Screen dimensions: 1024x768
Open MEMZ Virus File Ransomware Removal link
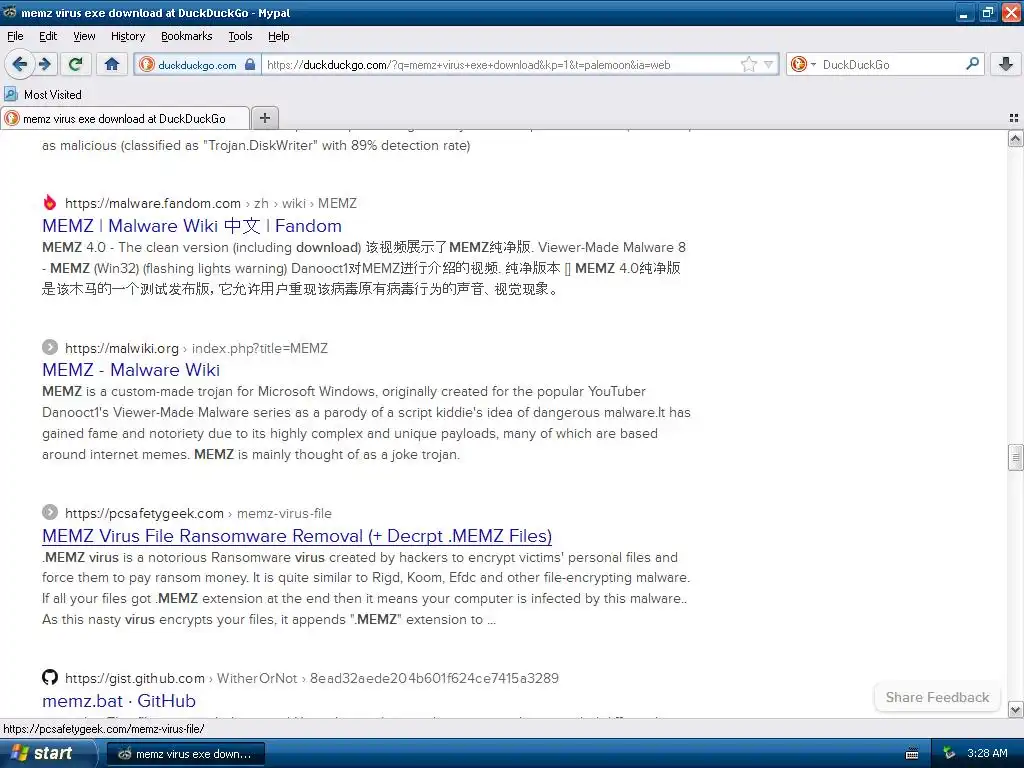tap(296, 536)
